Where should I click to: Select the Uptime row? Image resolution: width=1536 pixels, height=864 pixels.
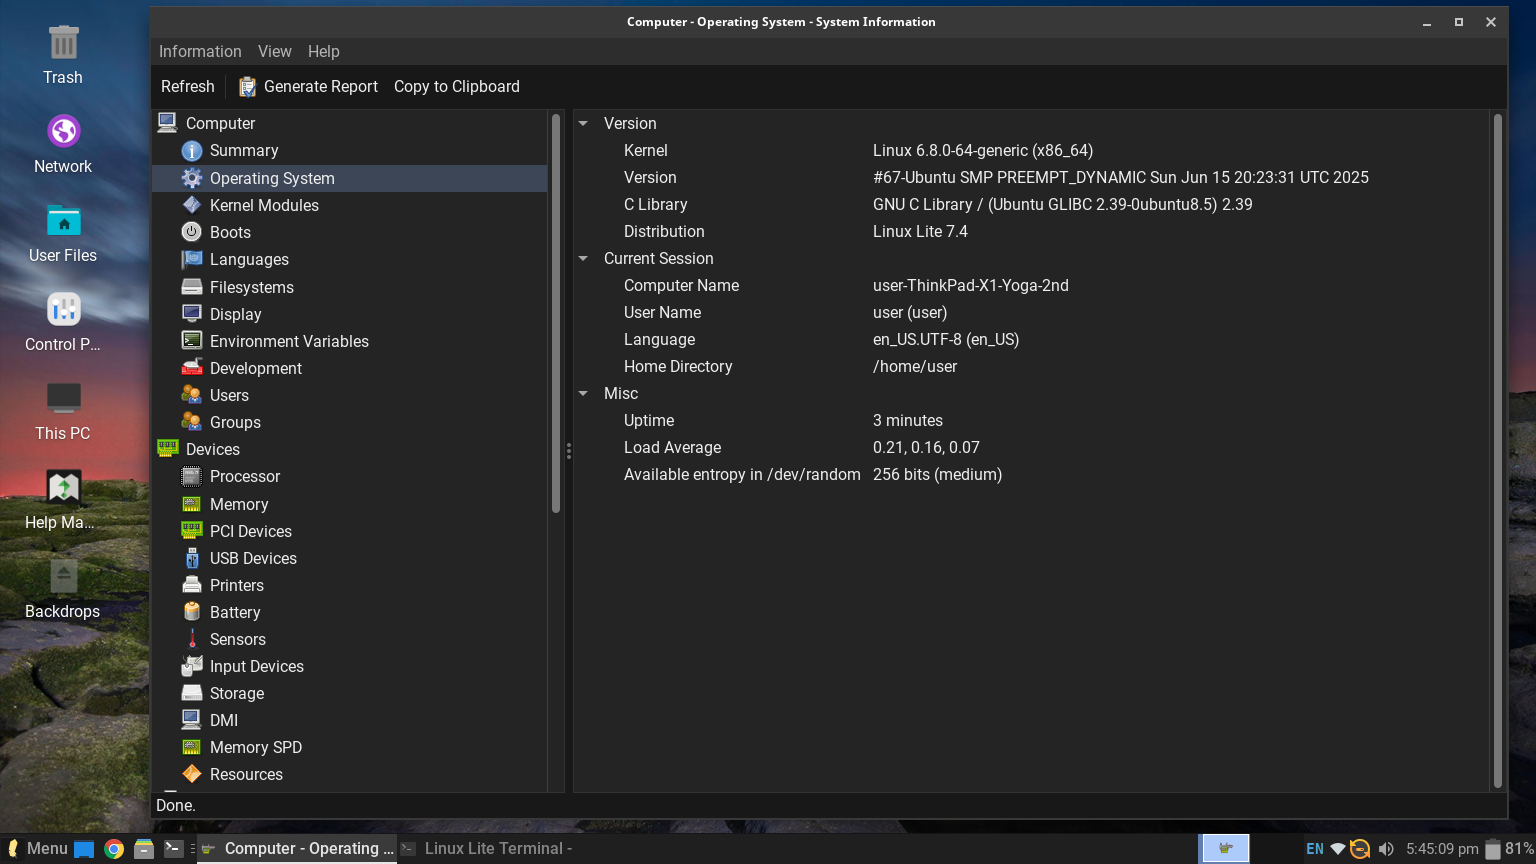click(x=1030, y=421)
